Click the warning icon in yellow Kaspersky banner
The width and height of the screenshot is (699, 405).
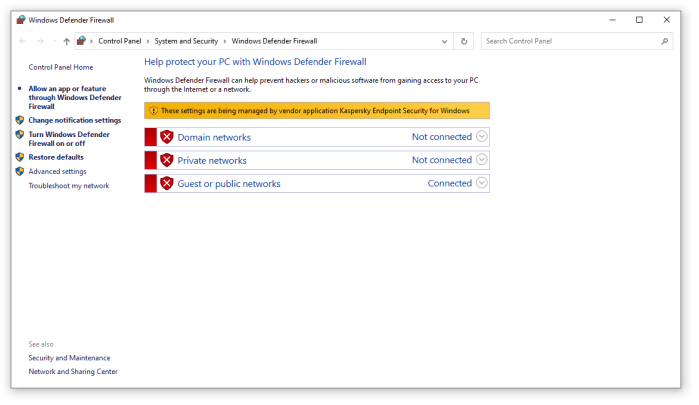(154, 110)
